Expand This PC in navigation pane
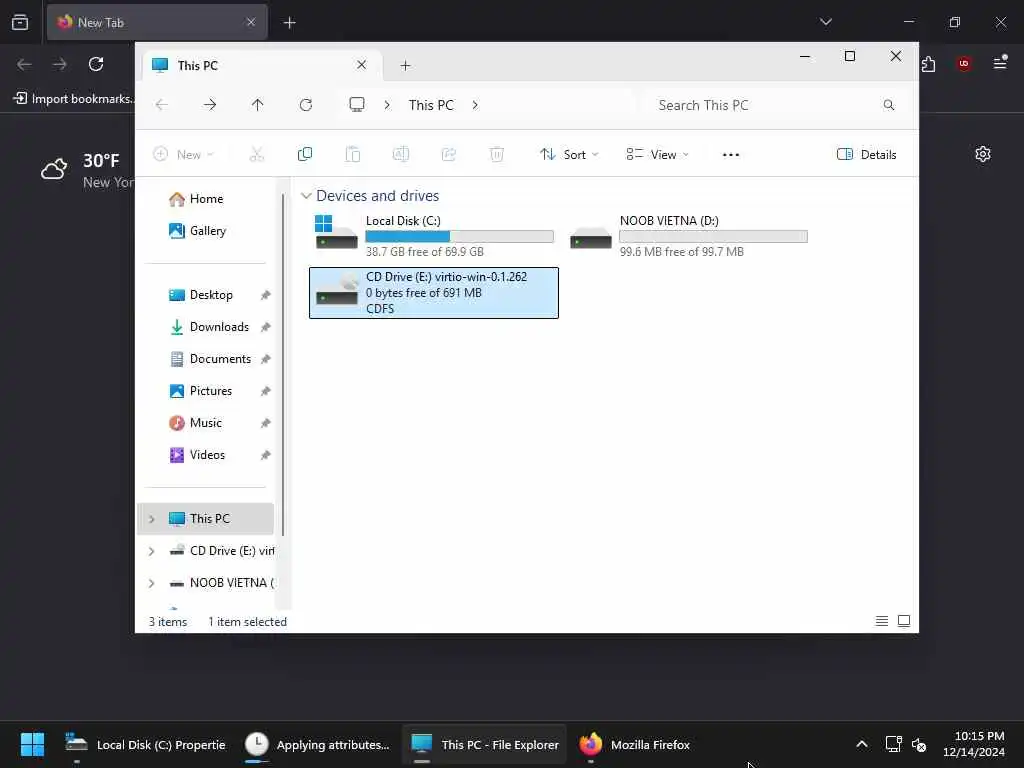This screenshot has width=1024, height=768. click(152, 519)
